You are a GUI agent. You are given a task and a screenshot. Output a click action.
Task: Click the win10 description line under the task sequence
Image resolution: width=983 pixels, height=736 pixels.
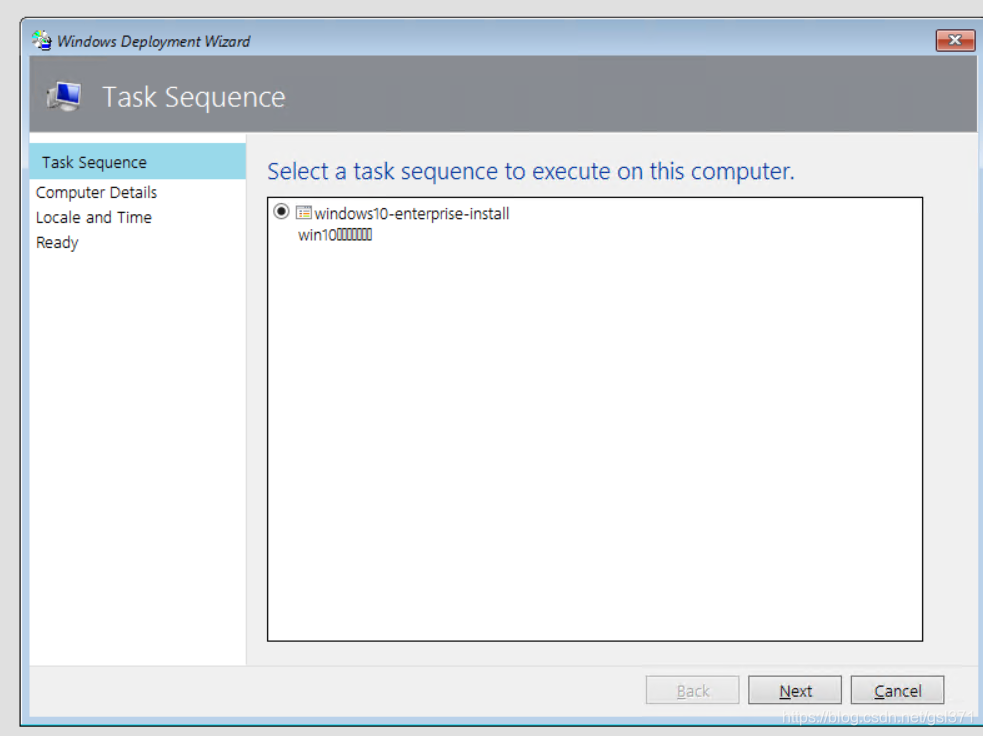point(335,235)
